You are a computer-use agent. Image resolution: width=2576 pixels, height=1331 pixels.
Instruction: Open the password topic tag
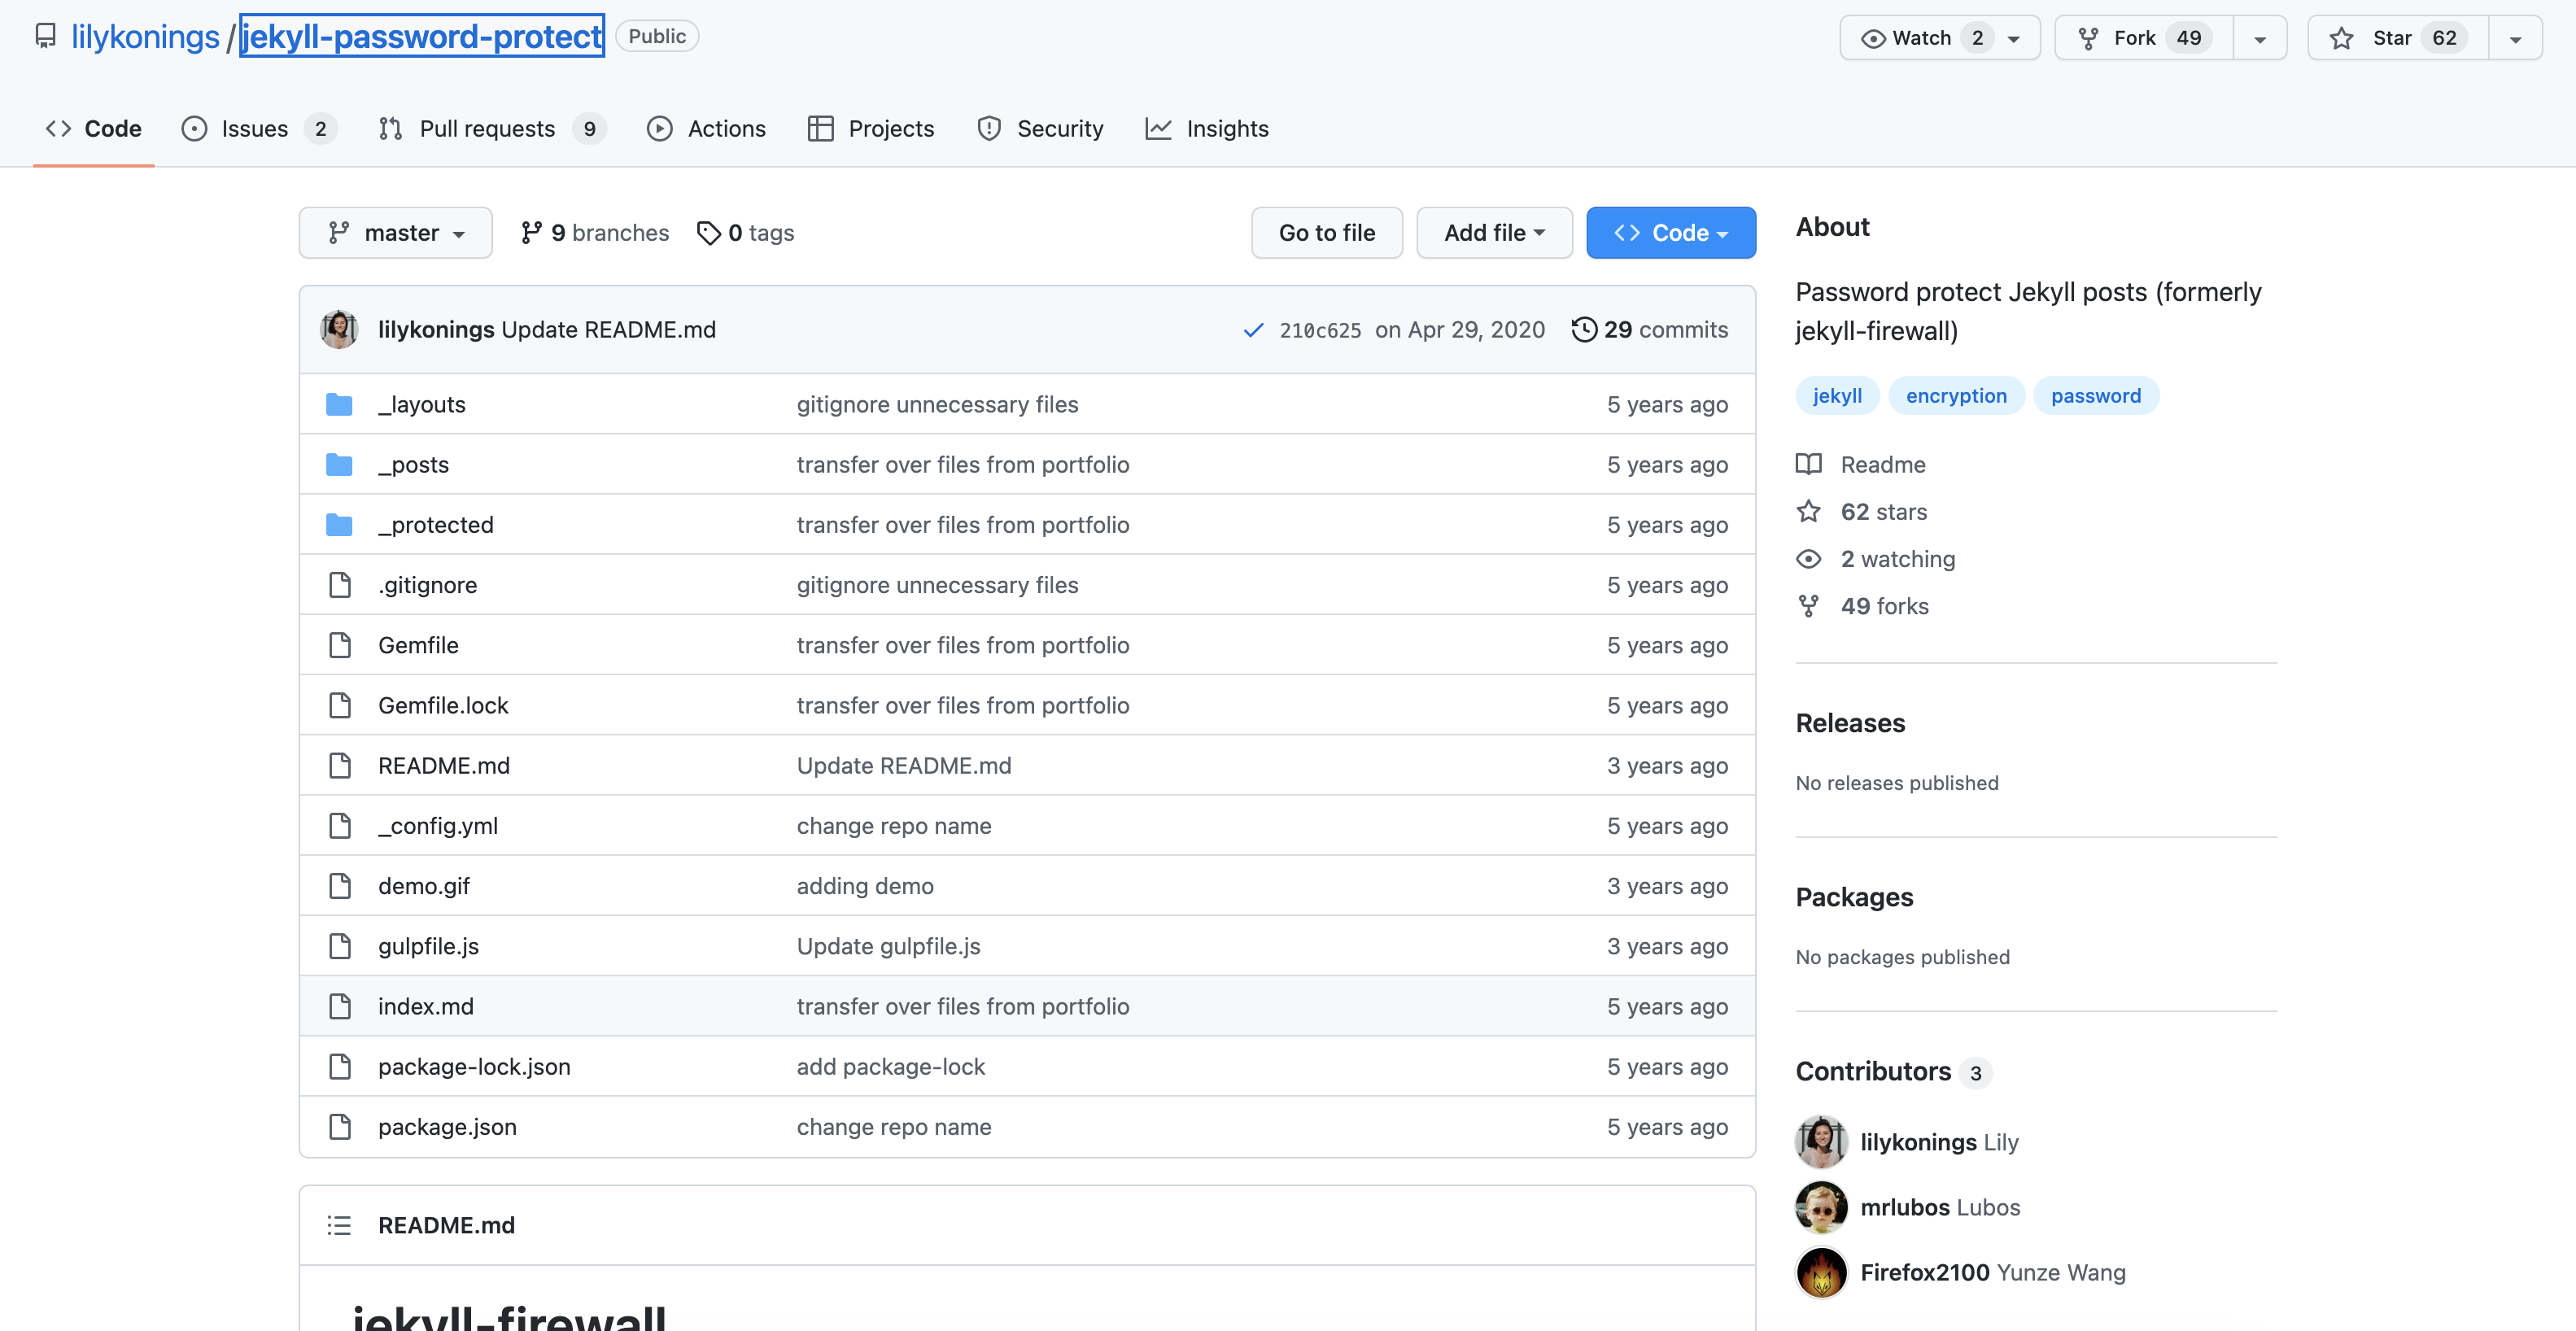point(2096,396)
